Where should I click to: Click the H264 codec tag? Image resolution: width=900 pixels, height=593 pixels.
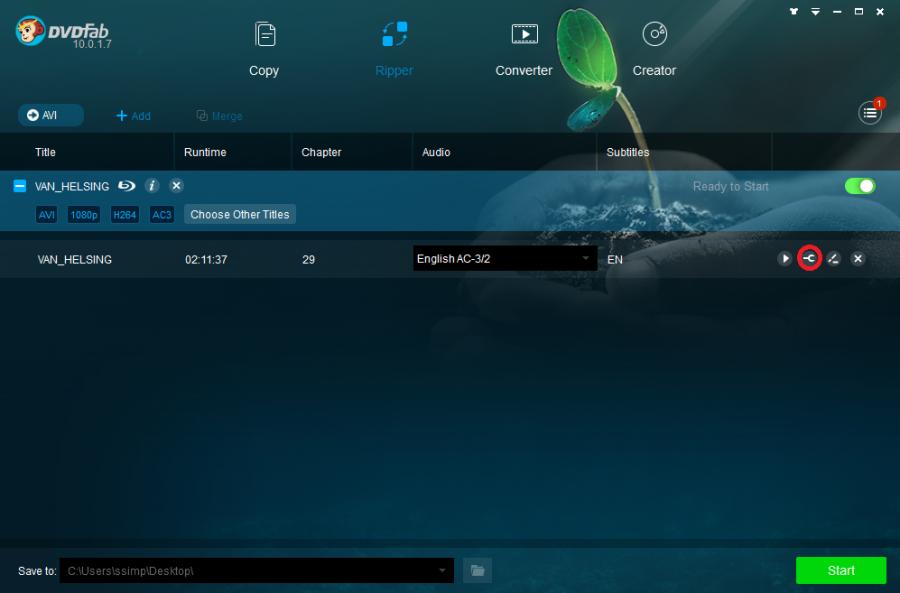[x=125, y=215]
